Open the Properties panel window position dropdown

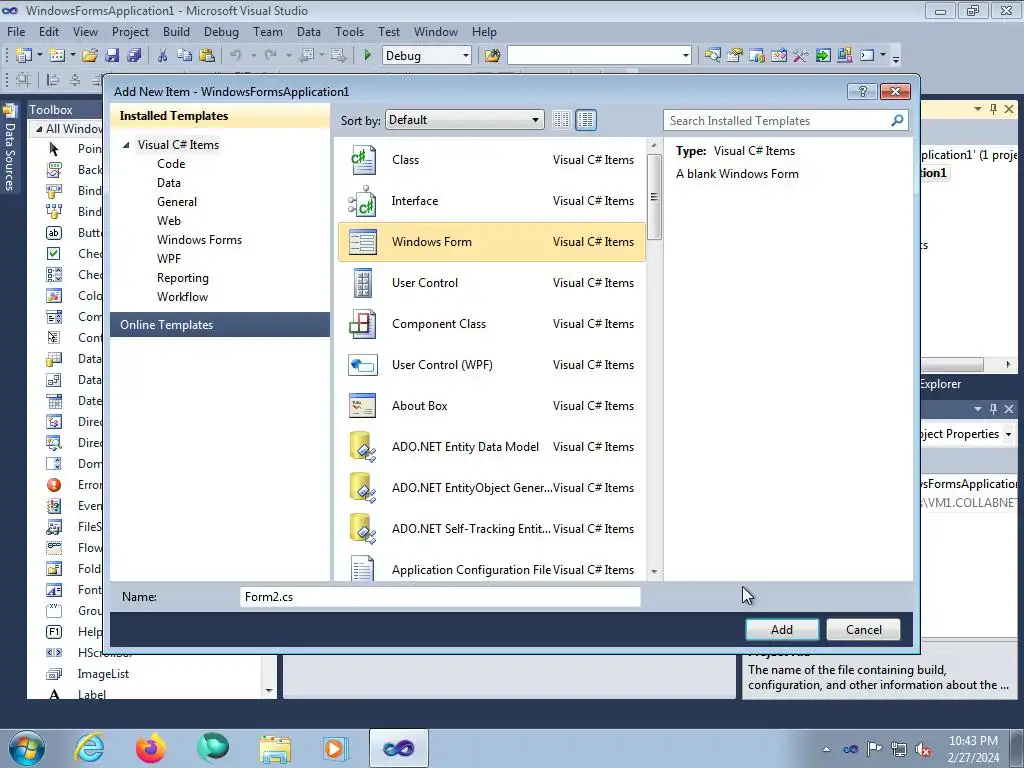click(978, 409)
